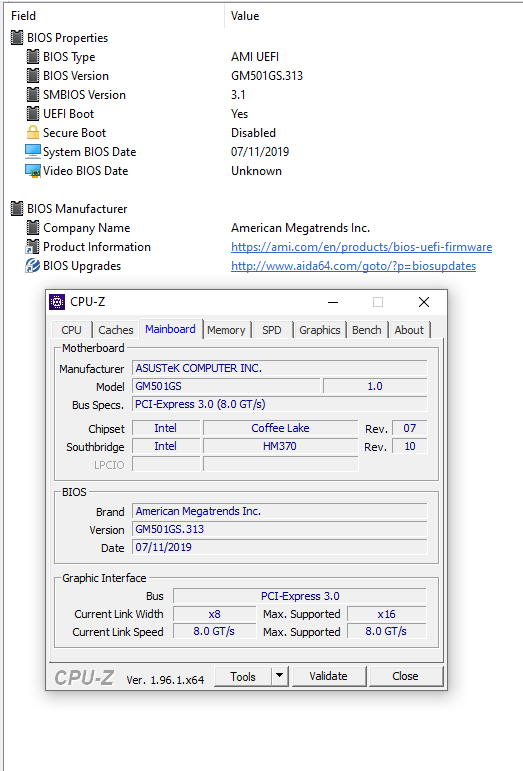Click the SMBIOS Version chip icon
This screenshot has width=523, height=771.
pos(32,94)
